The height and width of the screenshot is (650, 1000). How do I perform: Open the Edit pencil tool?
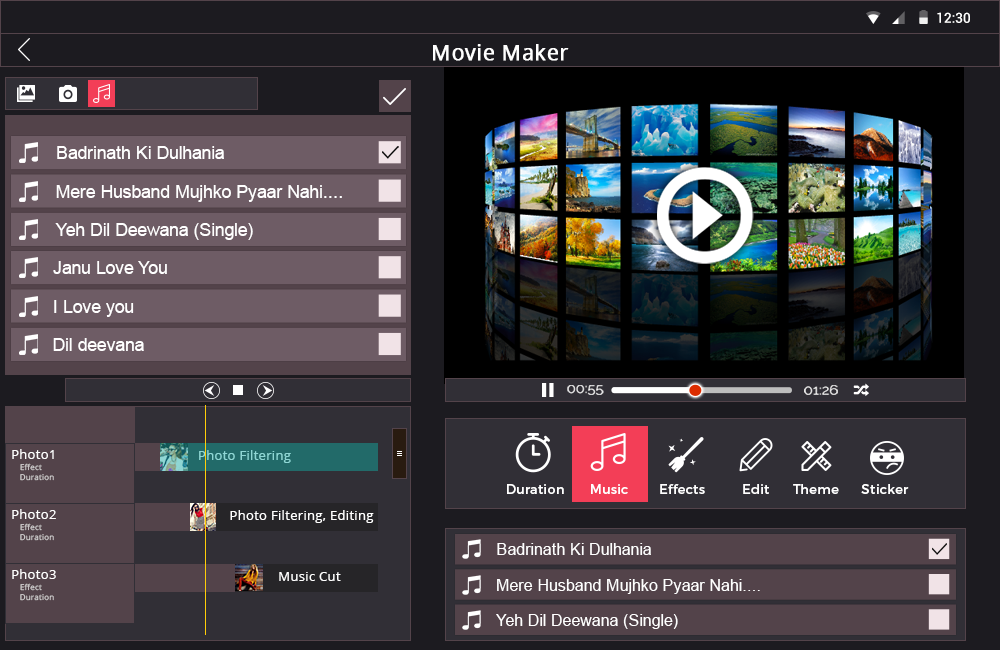756,464
